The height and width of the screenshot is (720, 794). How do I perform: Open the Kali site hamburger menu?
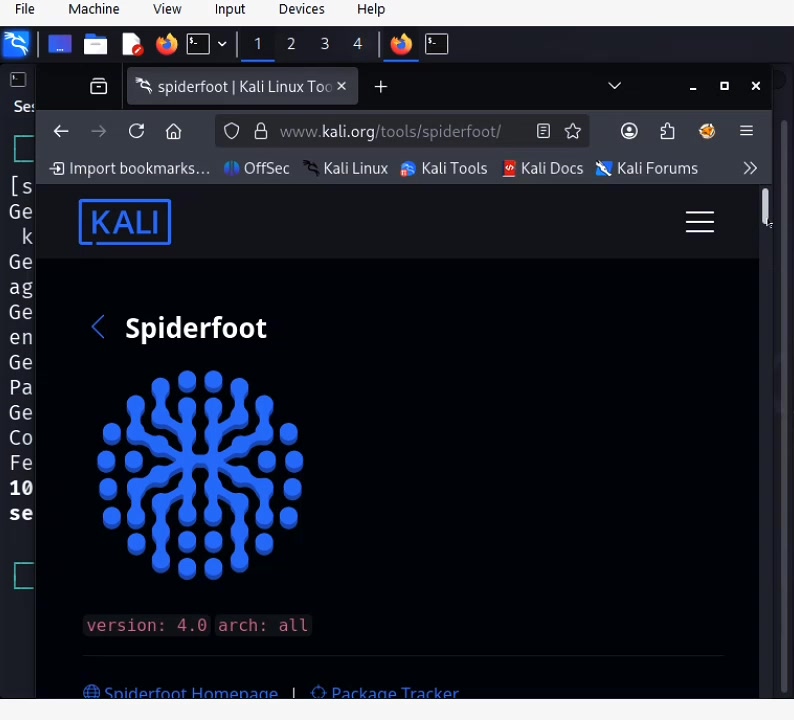point(700,222)
